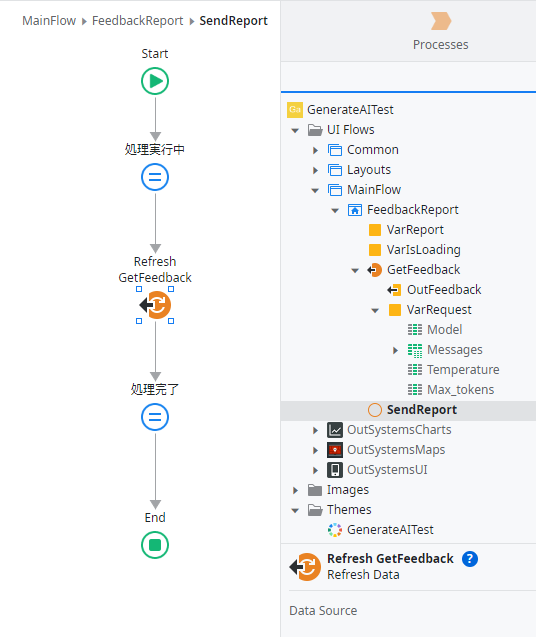This screenshot has height=637, width=536.
Task: Expand the Images folder
Action: coord(295,490)
